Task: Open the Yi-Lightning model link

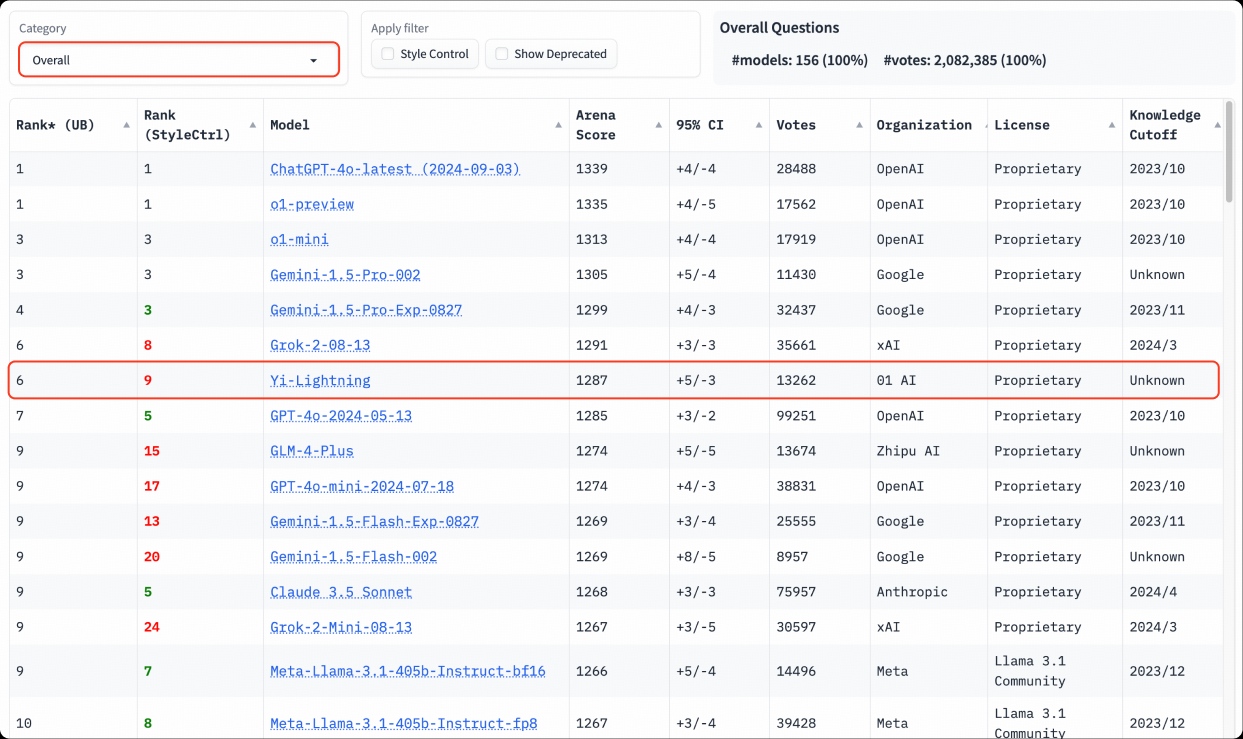Action: tap(320, 381)
